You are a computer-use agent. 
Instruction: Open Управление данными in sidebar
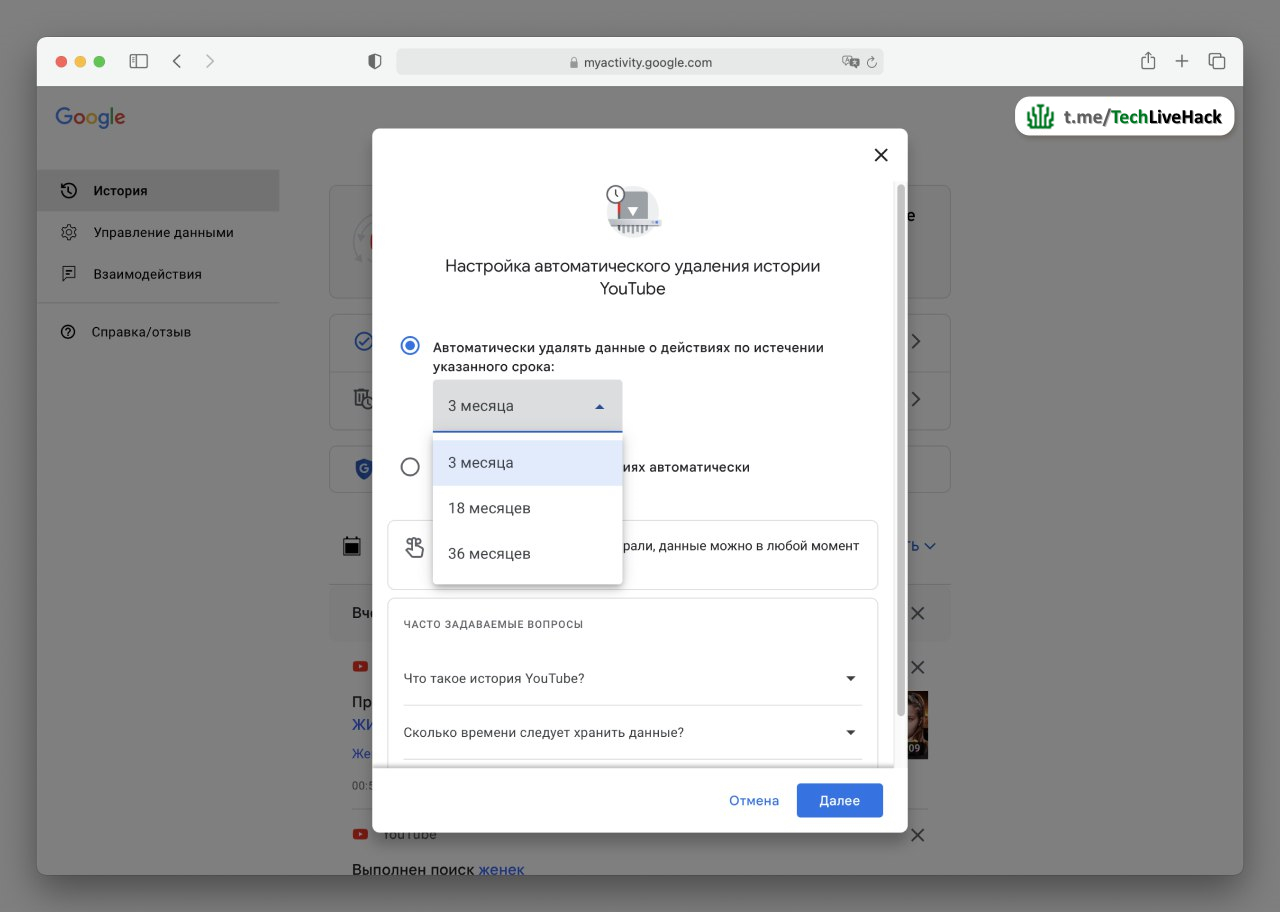158,232
